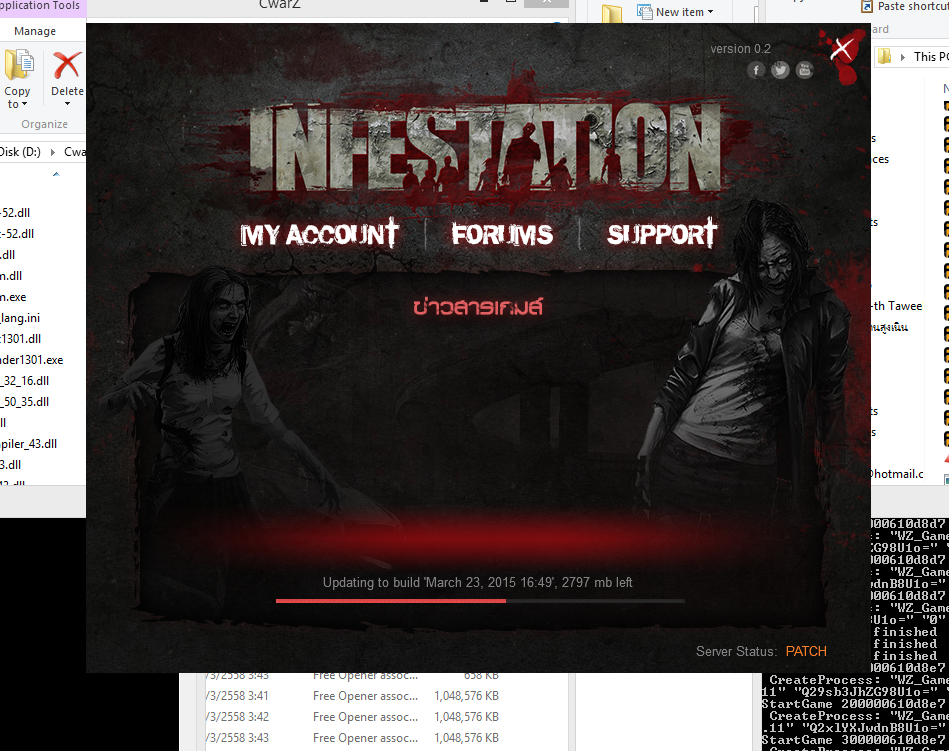Expand the New item dropdown arrow
This screenshot has width=949, height=751.
710,13
